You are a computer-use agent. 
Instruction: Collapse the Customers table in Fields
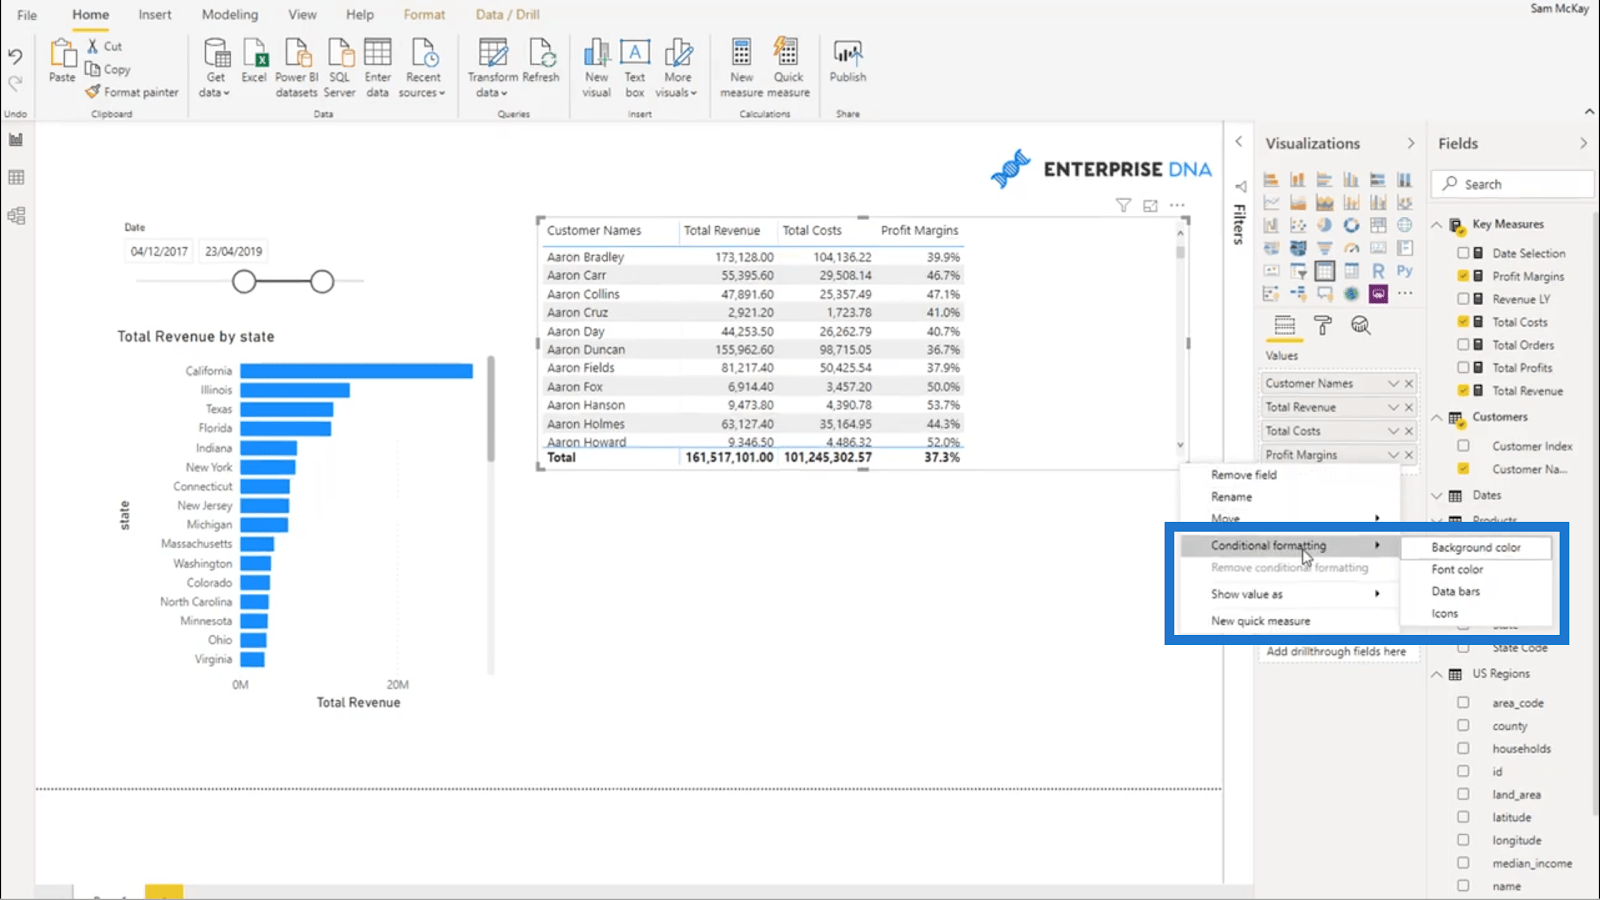tap(1437, 417)
